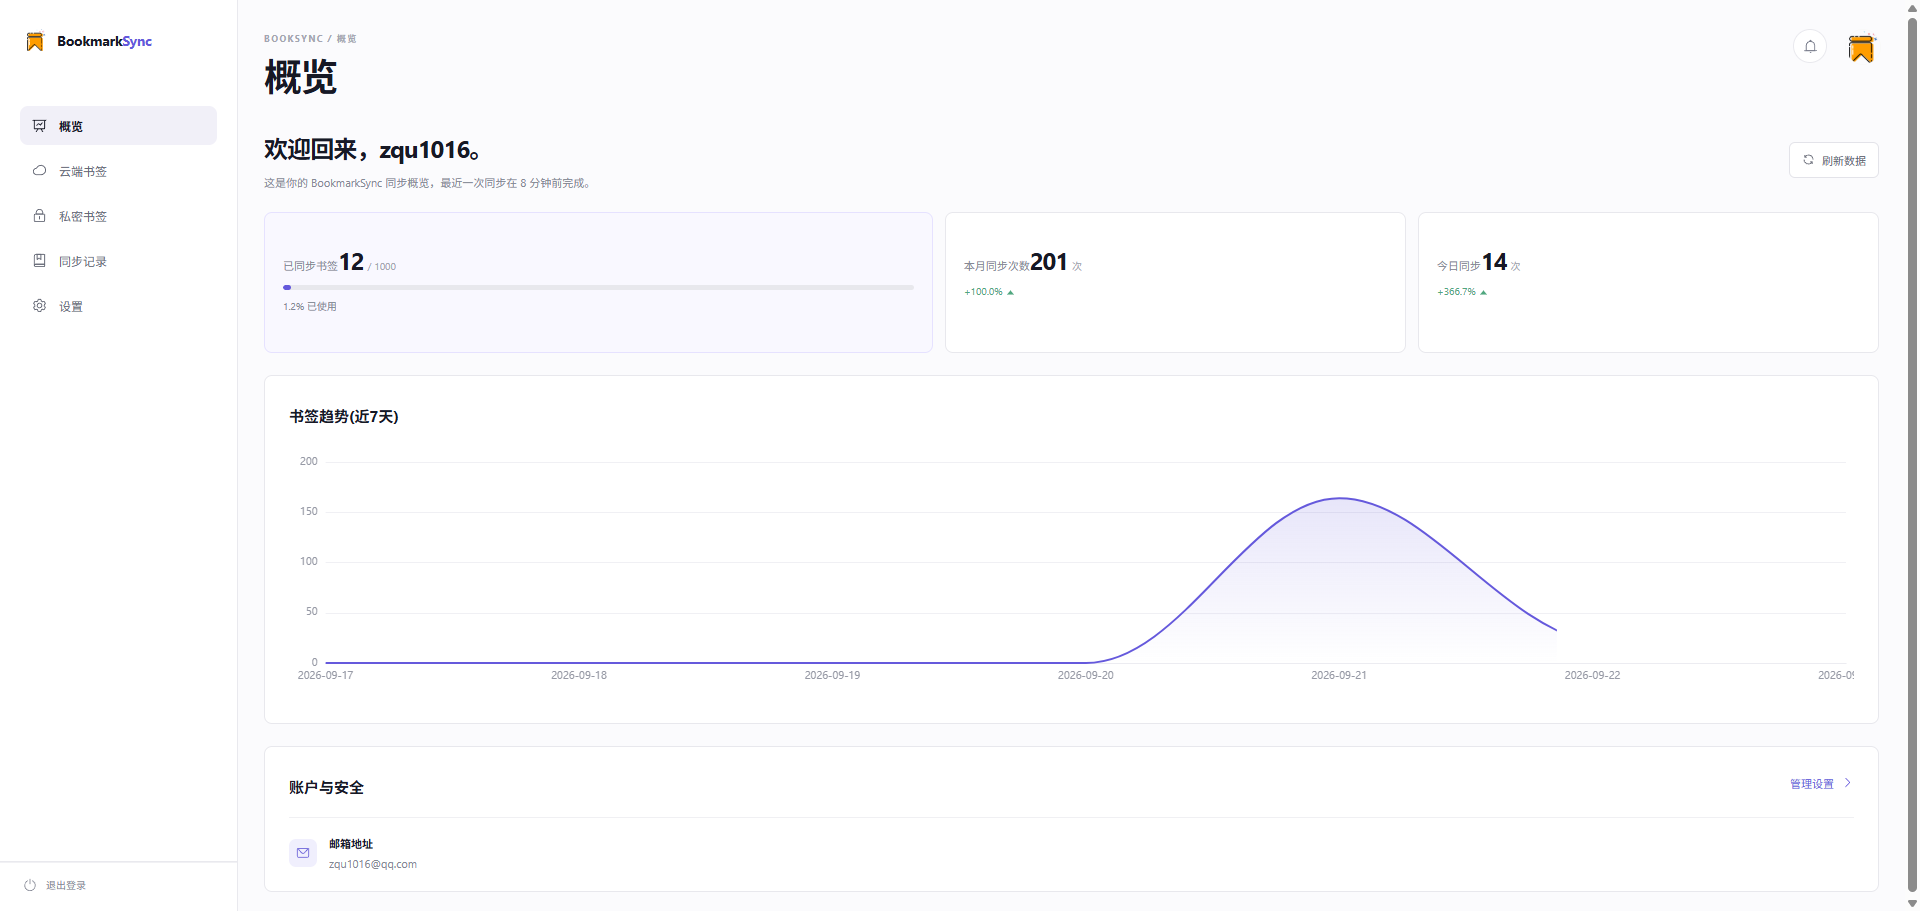
Task: Click the green arrow beside +366.7%
Action: coord(1483,292)
